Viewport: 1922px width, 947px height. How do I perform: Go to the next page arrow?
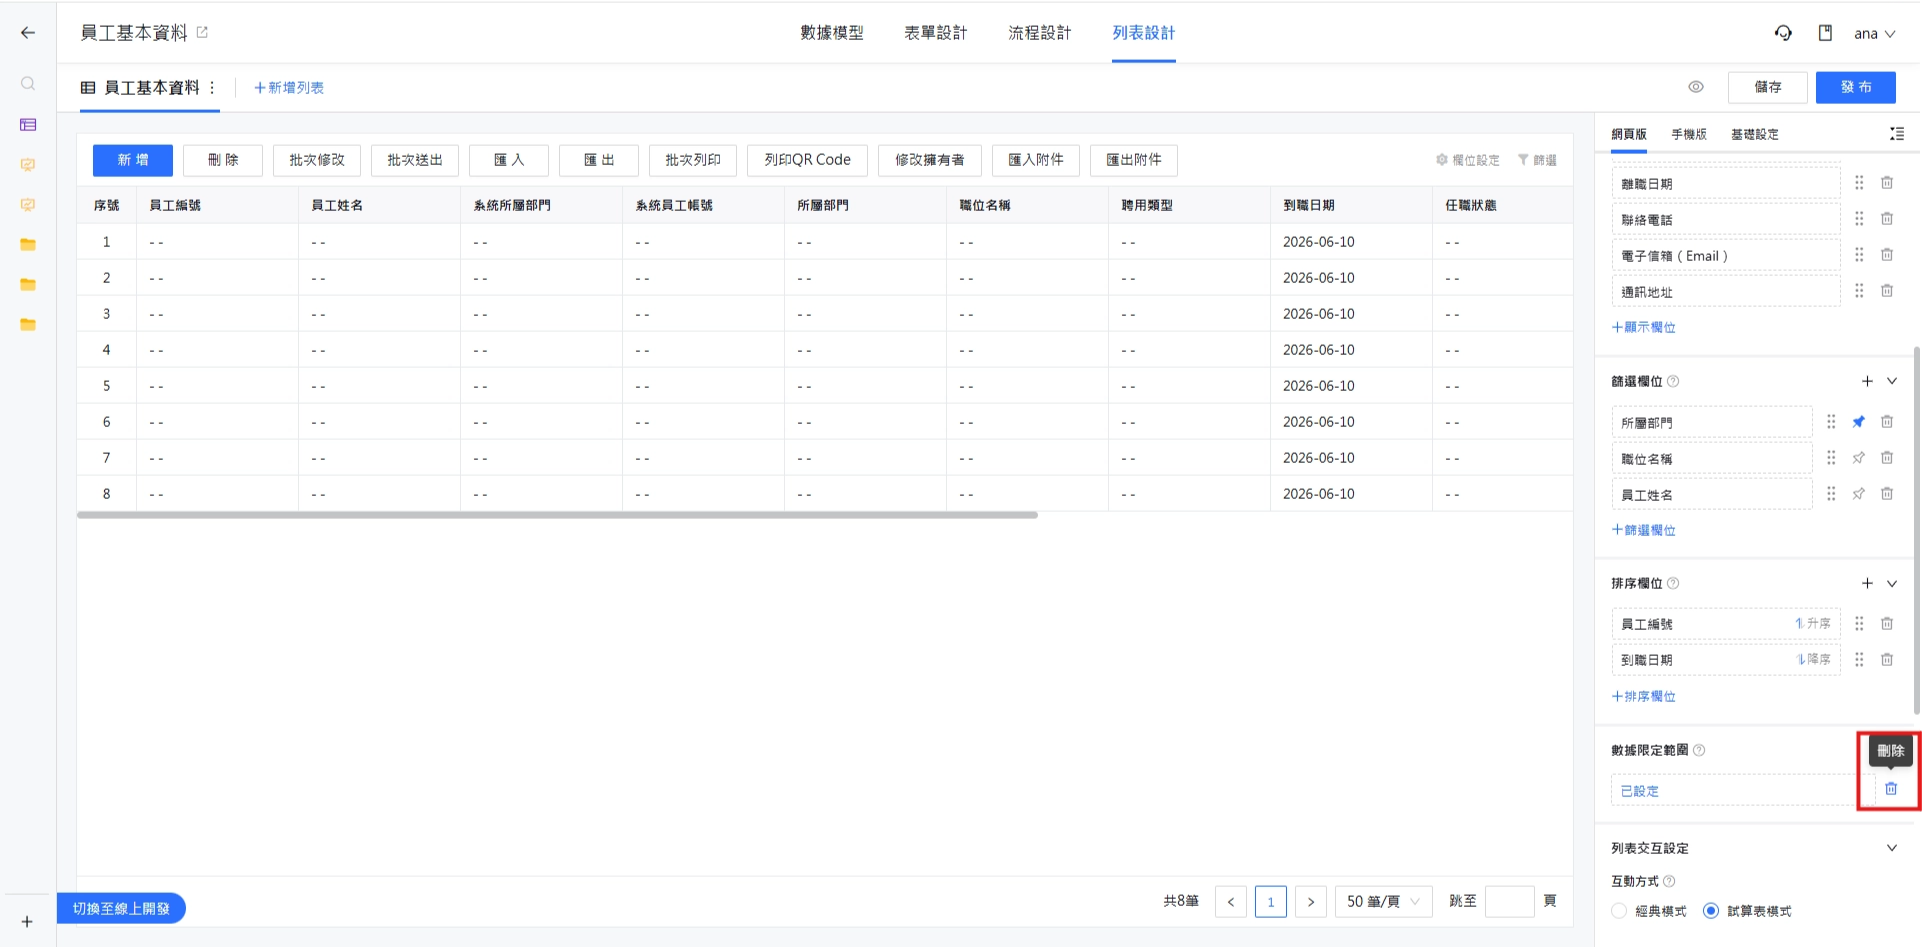pos(1311,901)
